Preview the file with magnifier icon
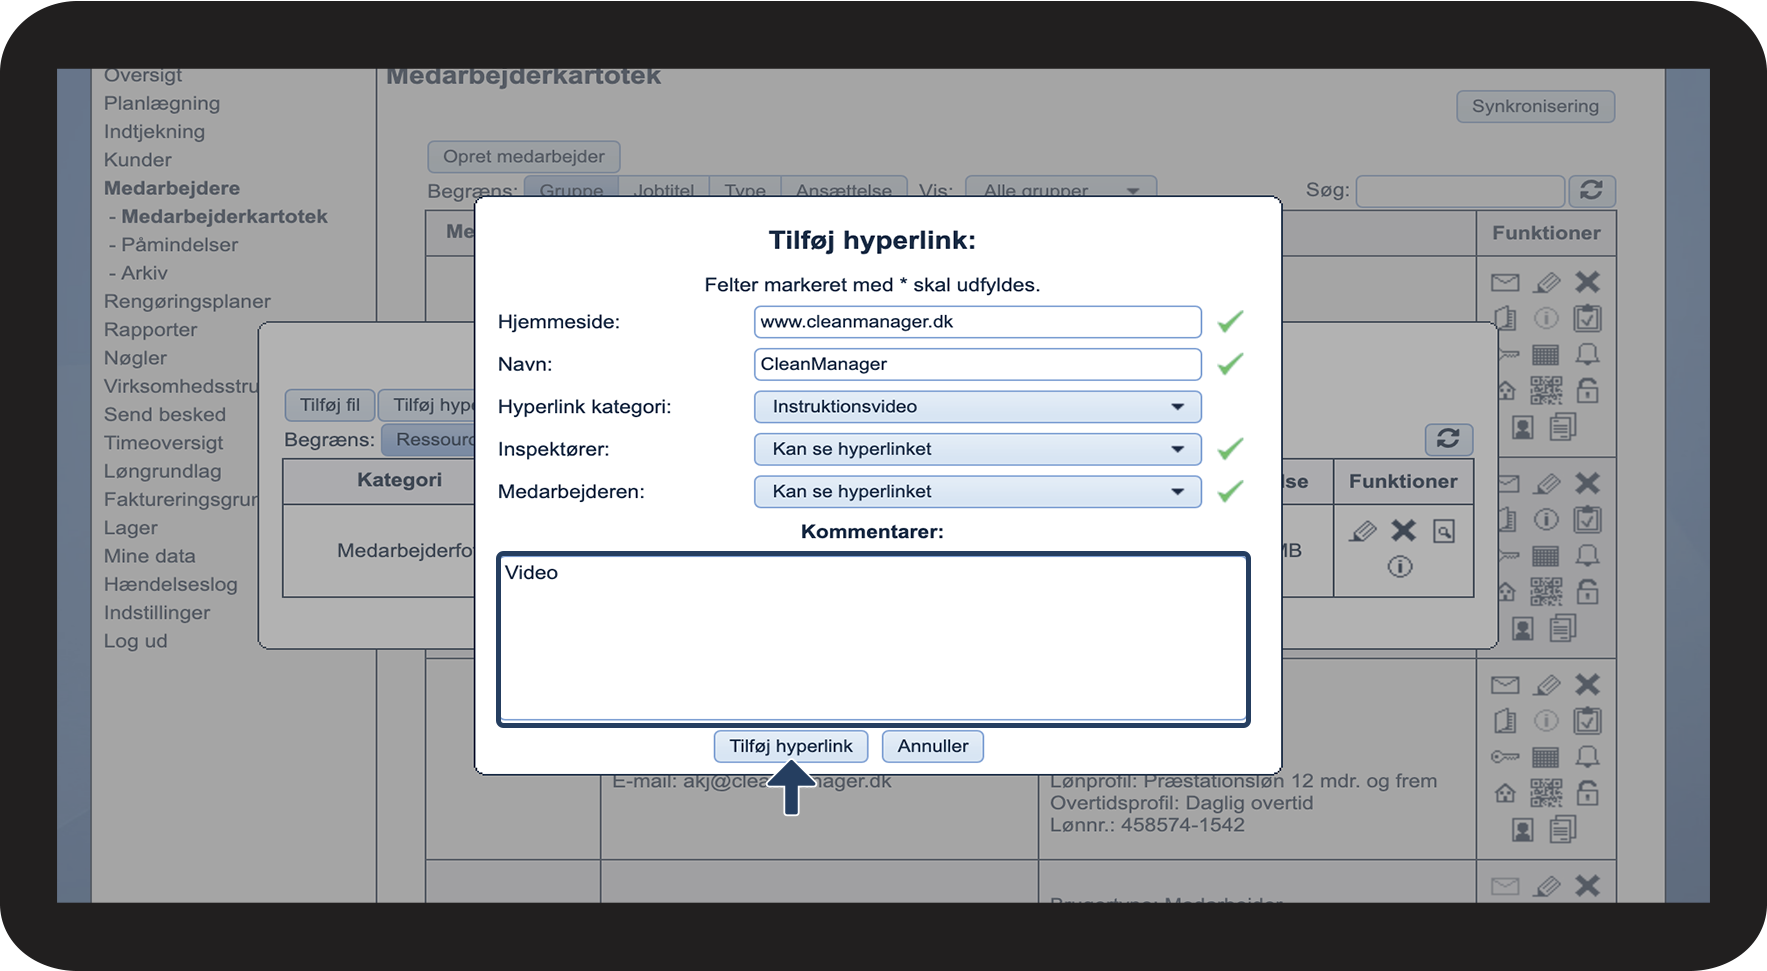 (1444, 531)
